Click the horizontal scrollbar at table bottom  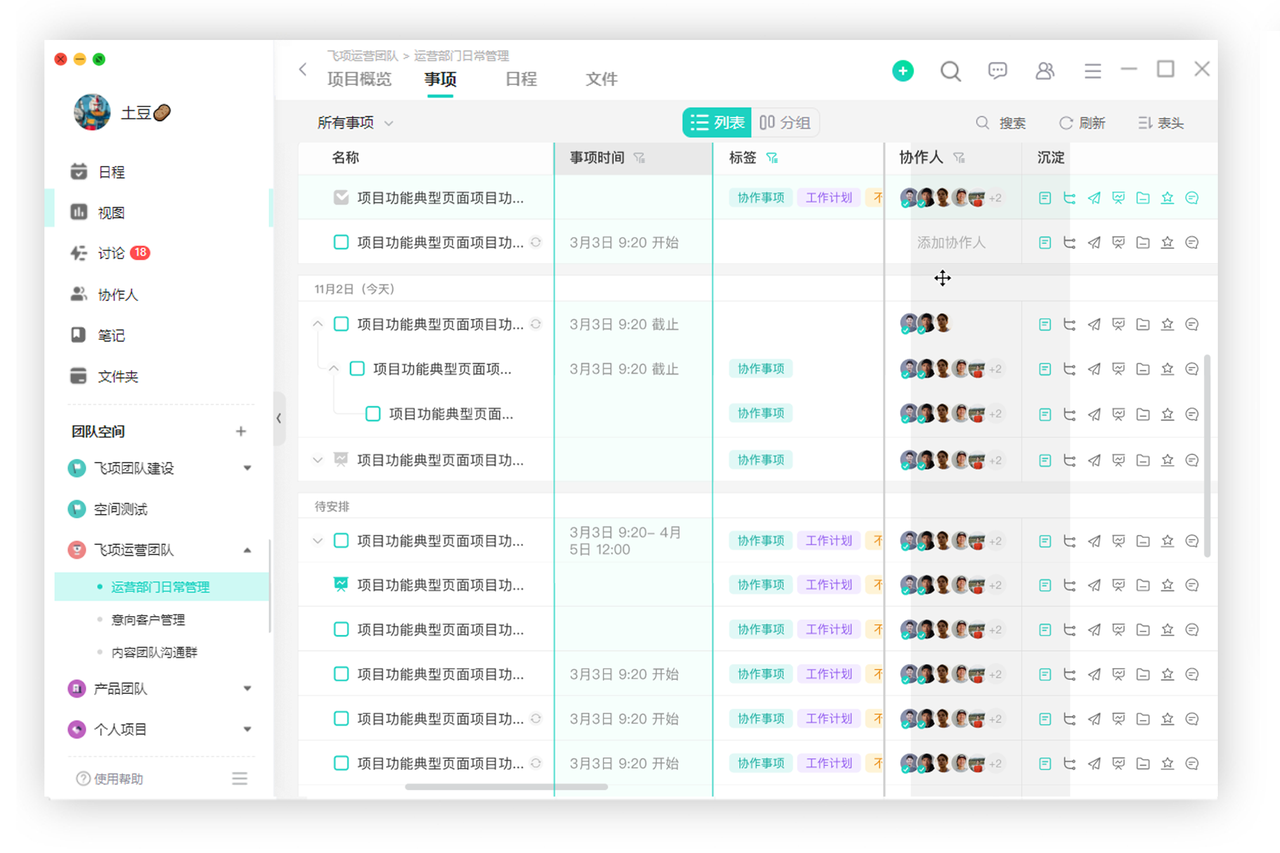[506, 787]
